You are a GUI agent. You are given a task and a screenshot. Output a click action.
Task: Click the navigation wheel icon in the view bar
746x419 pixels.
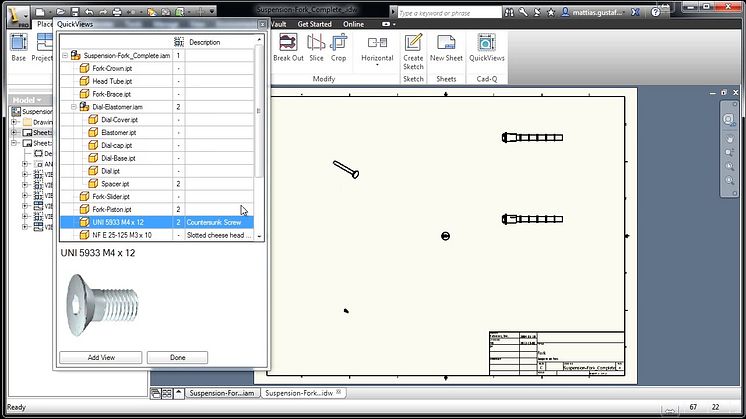click(x=728, y=119)
